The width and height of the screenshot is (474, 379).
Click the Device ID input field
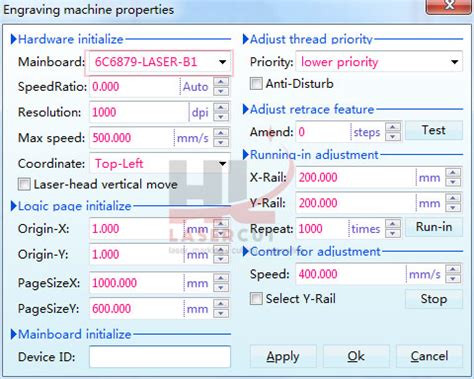pos(160,357)
